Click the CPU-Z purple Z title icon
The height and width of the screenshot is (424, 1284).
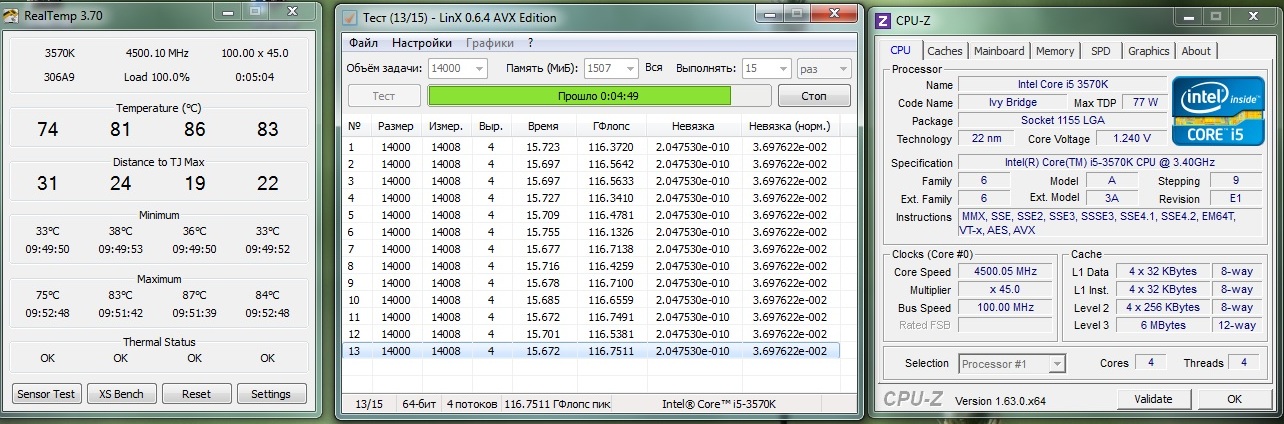[x=884, y=21]
